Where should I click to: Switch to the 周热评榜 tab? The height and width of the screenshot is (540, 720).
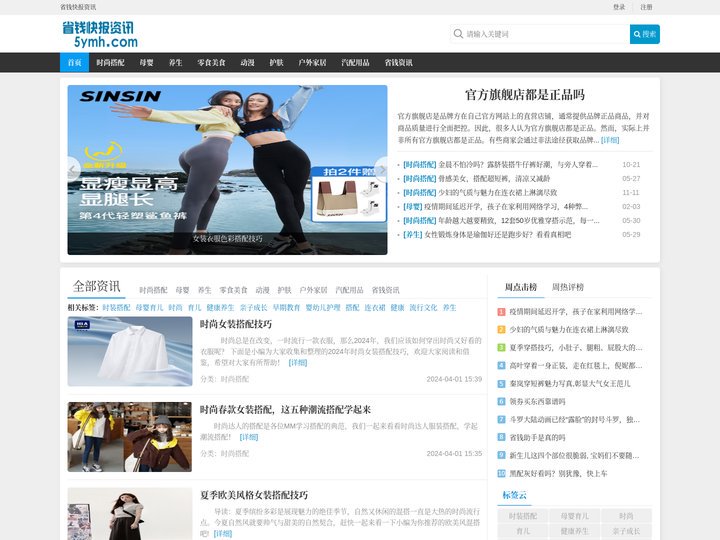(568, 287)
